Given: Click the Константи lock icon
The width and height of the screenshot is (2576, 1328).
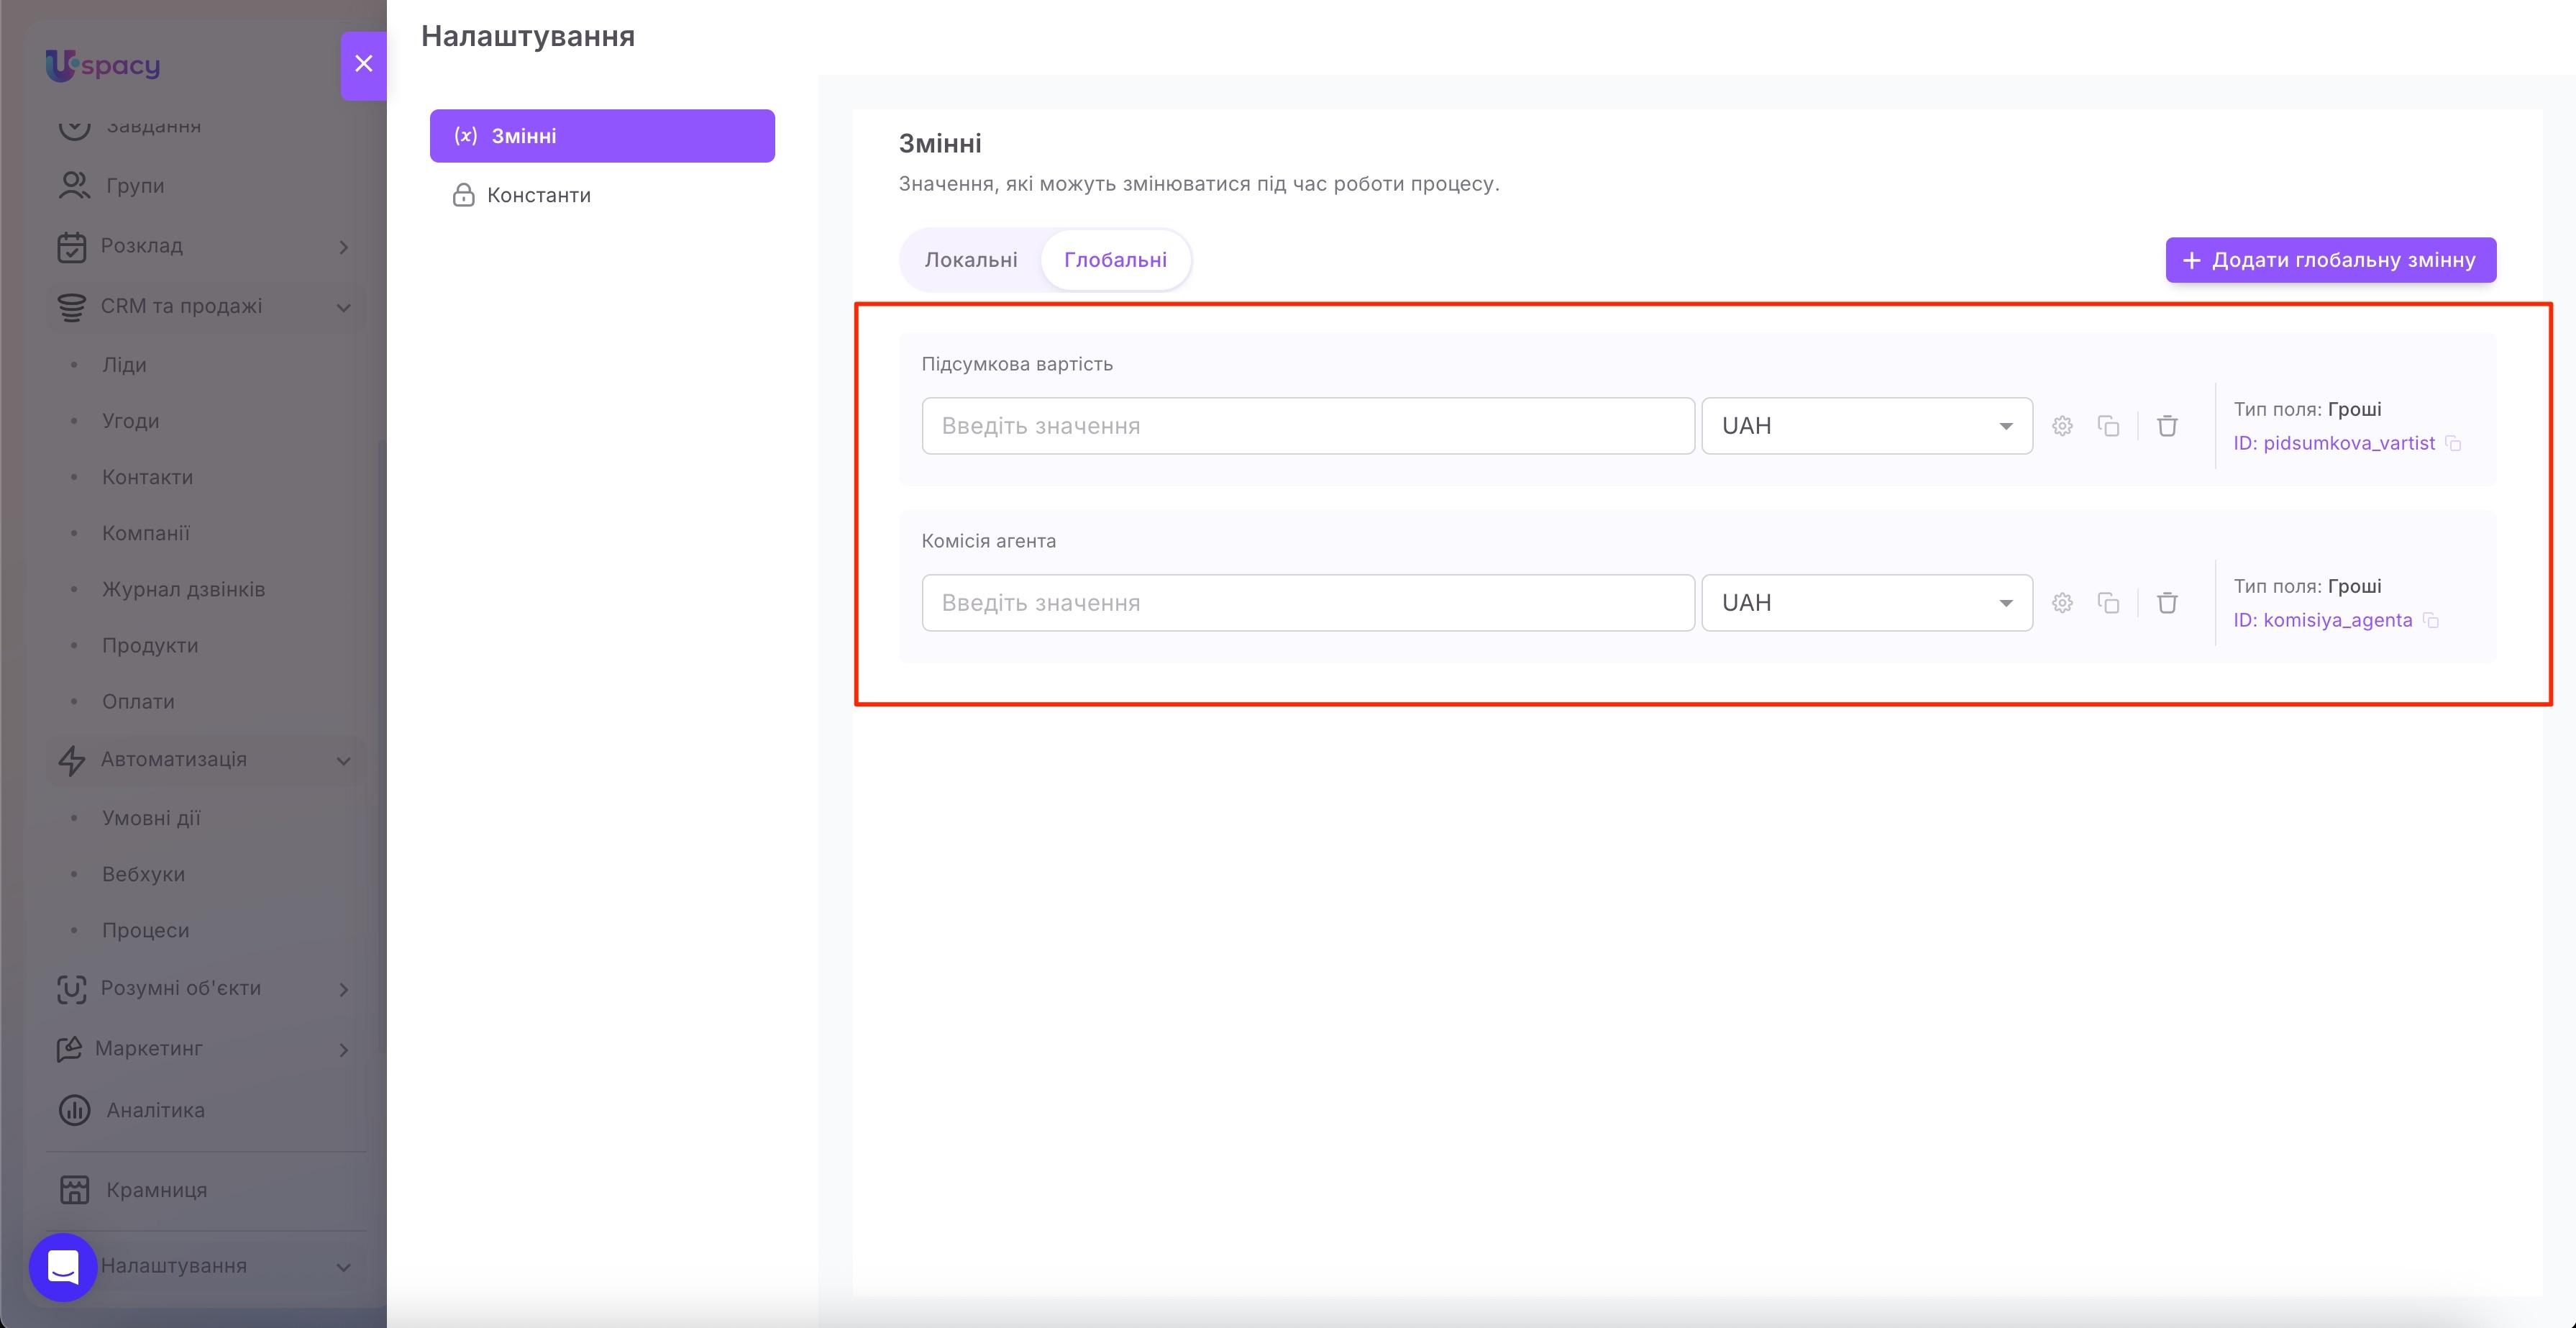Looking at the screenshot, I should (x=463, y=195).
